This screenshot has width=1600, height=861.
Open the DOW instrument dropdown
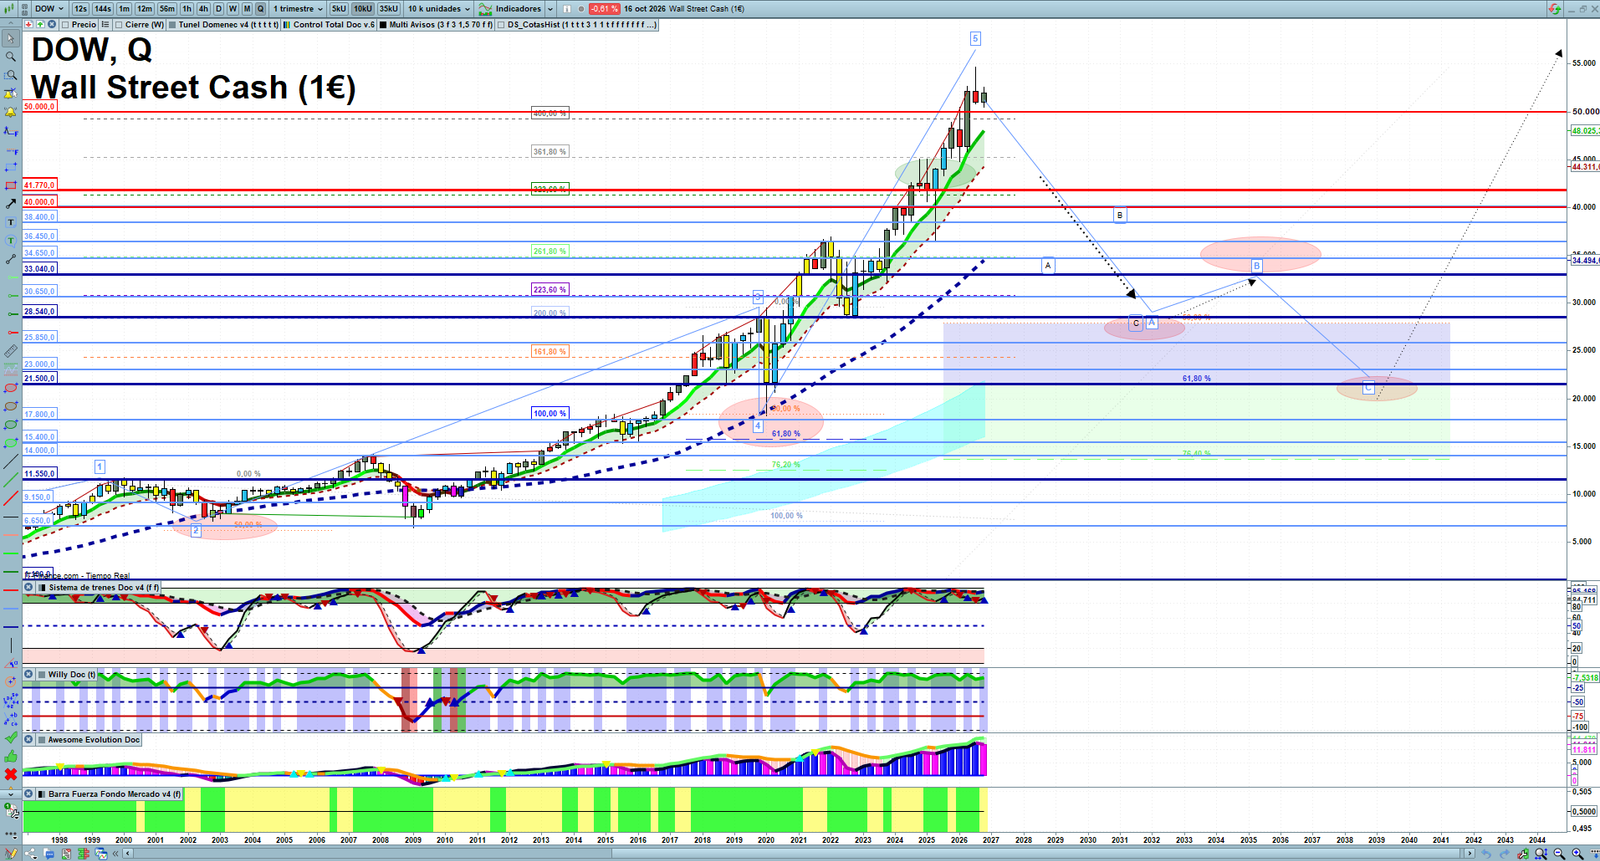coord(49,9)
